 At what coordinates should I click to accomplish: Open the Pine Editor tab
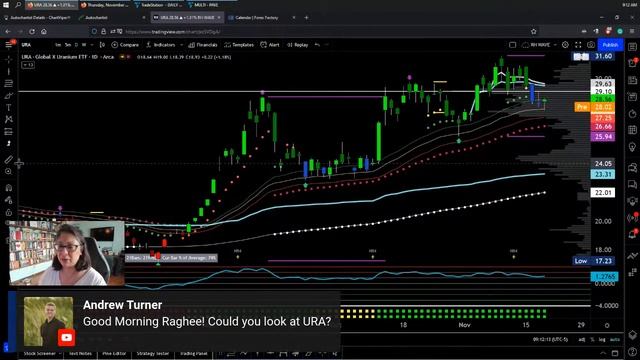tap(114, 353)
